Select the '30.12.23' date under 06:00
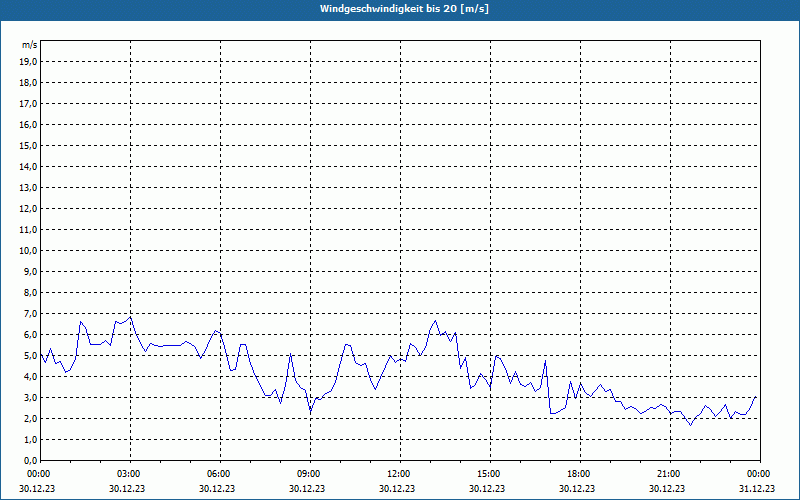The image size is (800, 500). click(217, 488)
